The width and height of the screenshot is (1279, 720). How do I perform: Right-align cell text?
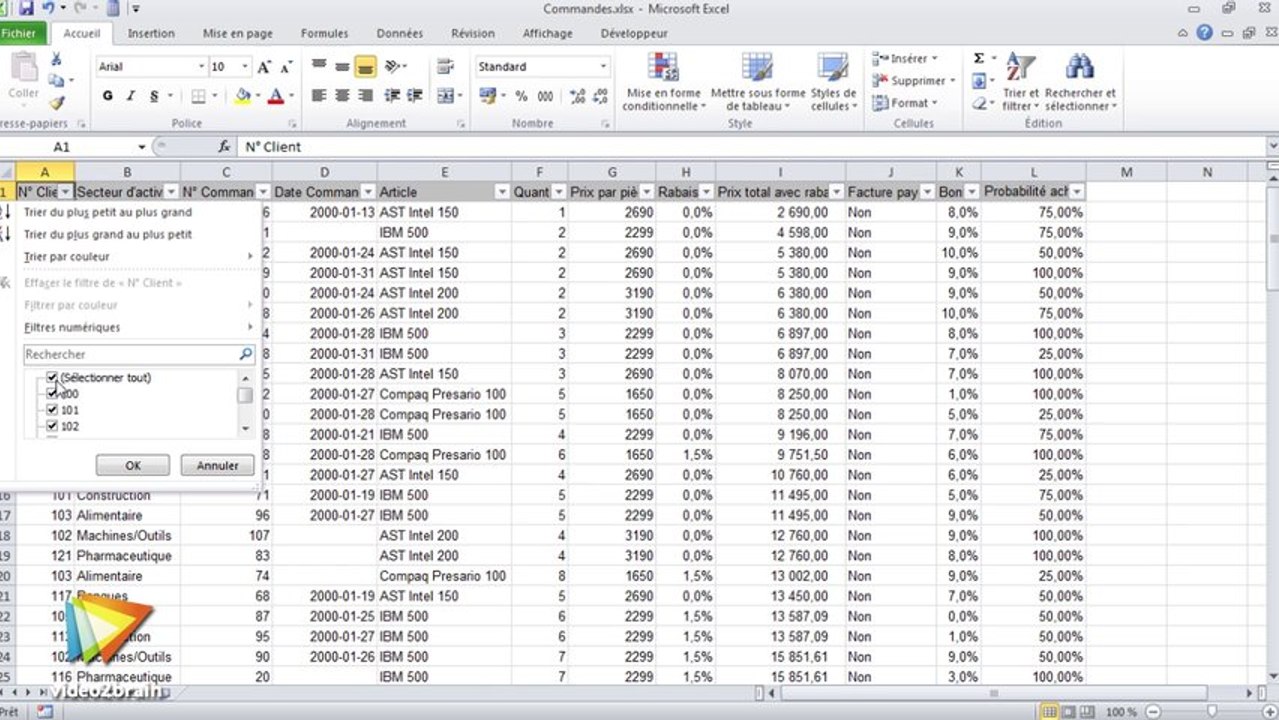click(x=364, y=96)
